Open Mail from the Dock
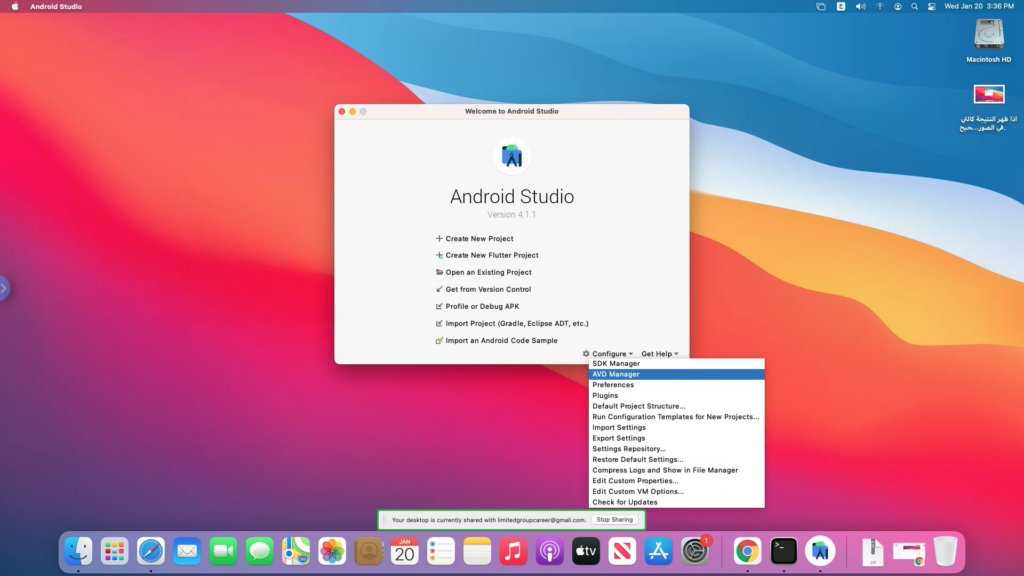 coord(187,551)
